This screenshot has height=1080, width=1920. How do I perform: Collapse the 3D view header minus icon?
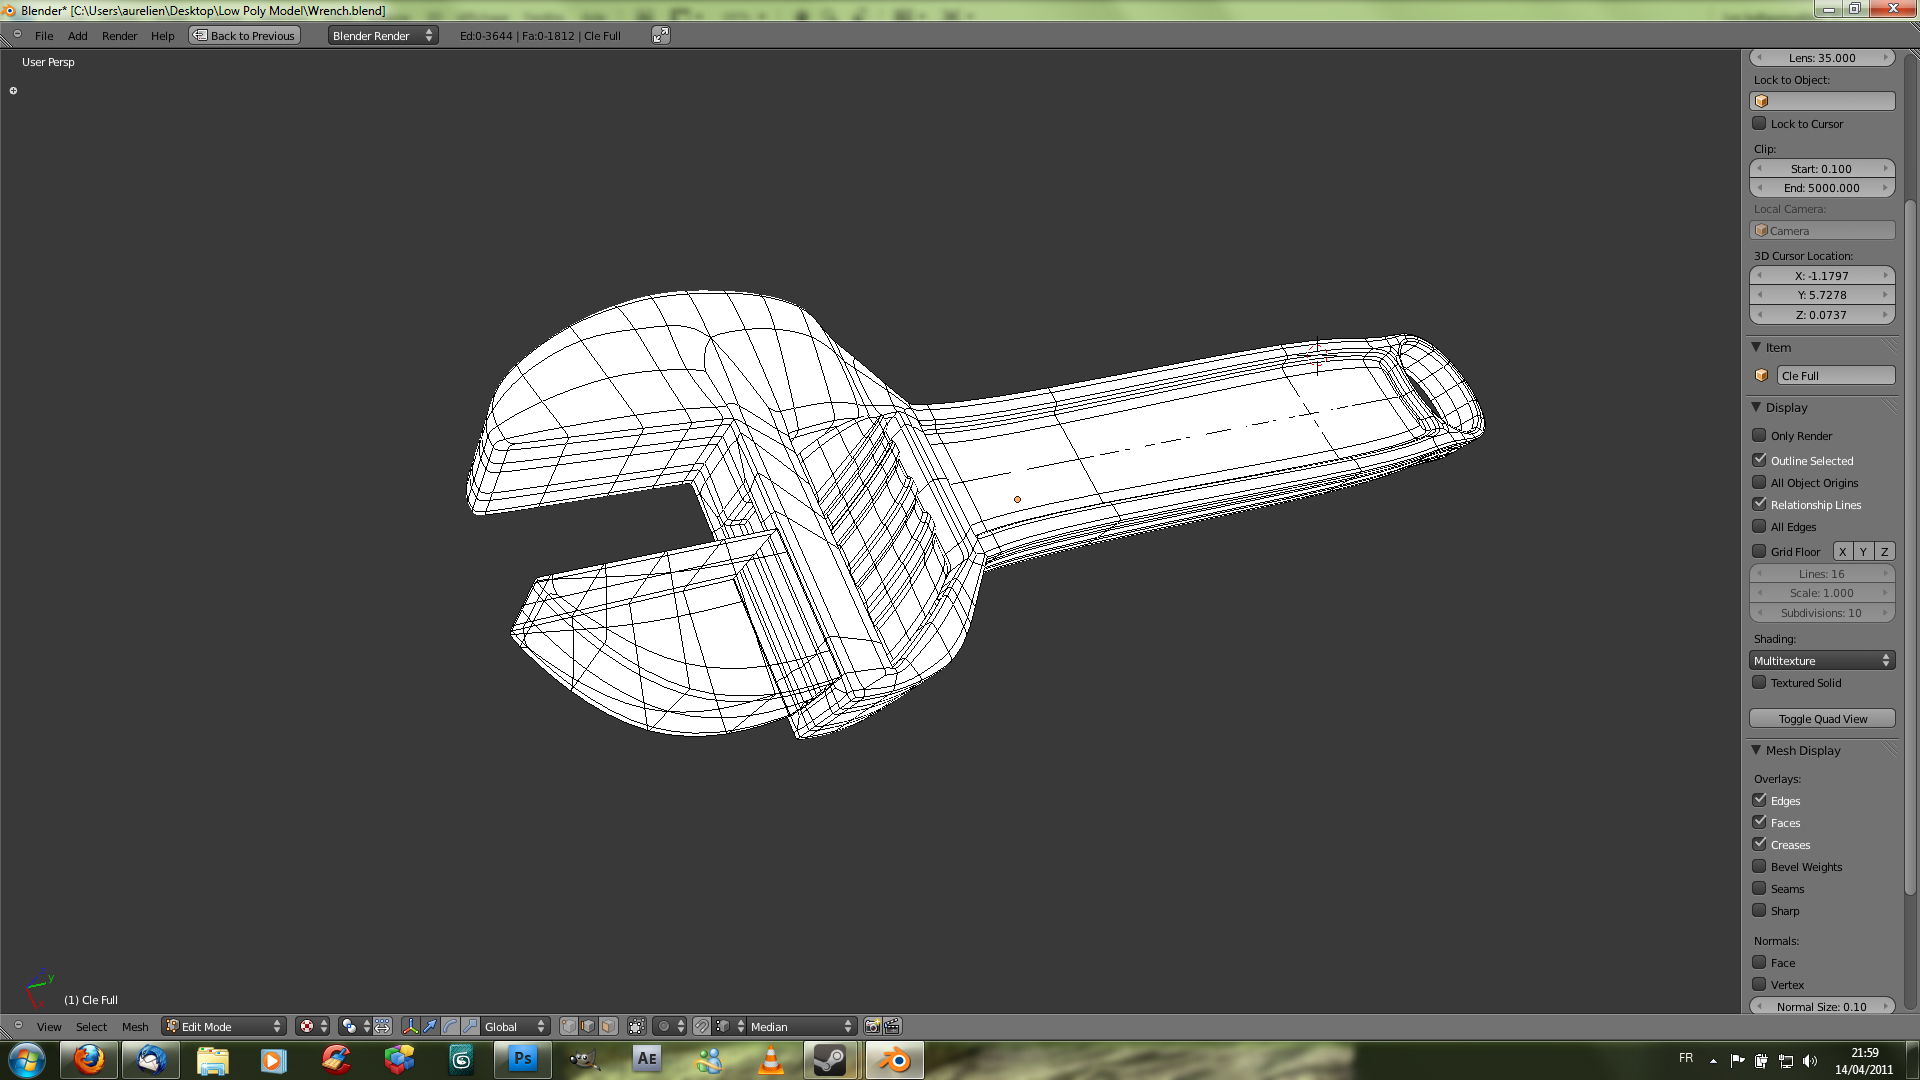coord(17,1025)
